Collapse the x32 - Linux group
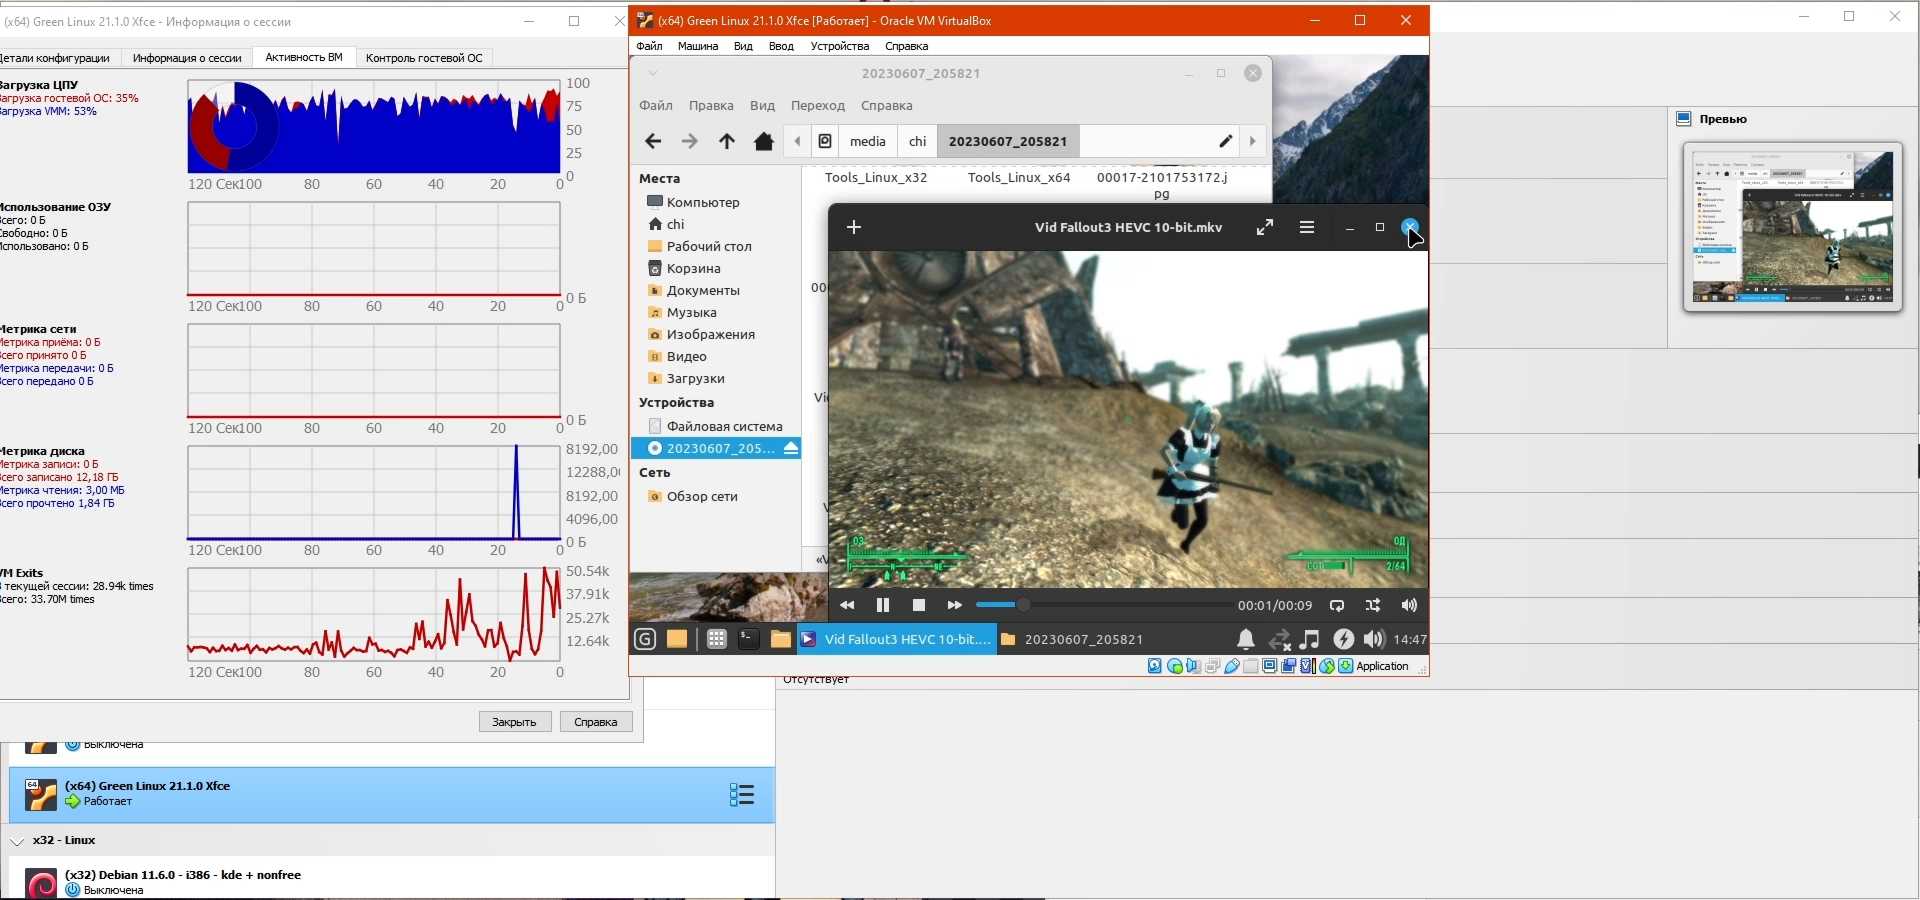1920x900 pixels. click(17, 841)
